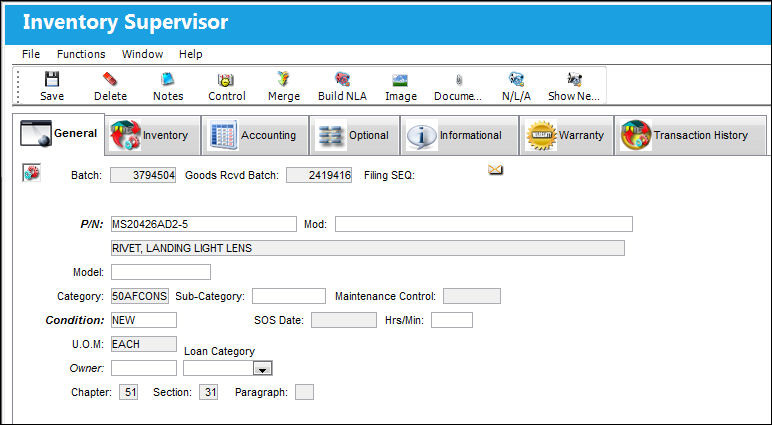Click the SOS Date field
Image resolution: width=772 pixels, height=425 pixels.
pyautogui.click(x=344, y=320)
